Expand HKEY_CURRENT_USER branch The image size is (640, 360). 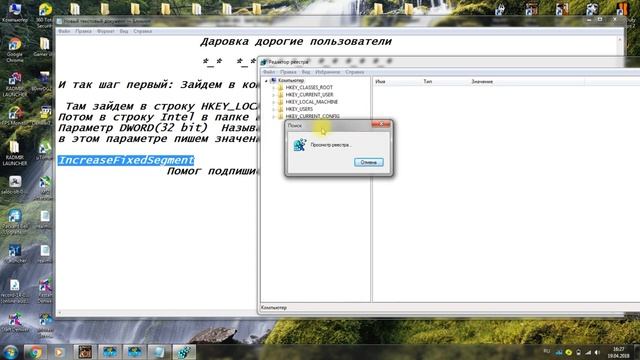273,95
